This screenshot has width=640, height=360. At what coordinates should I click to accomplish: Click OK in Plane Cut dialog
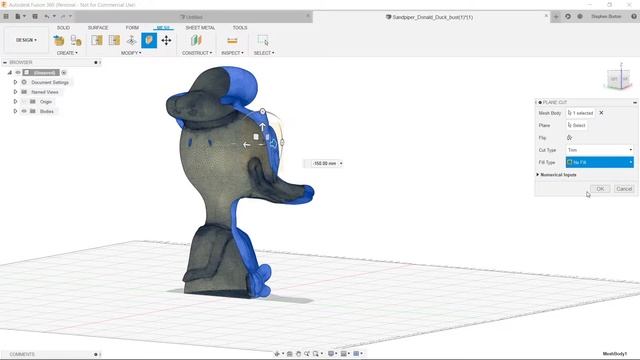(x=600, y=189)
